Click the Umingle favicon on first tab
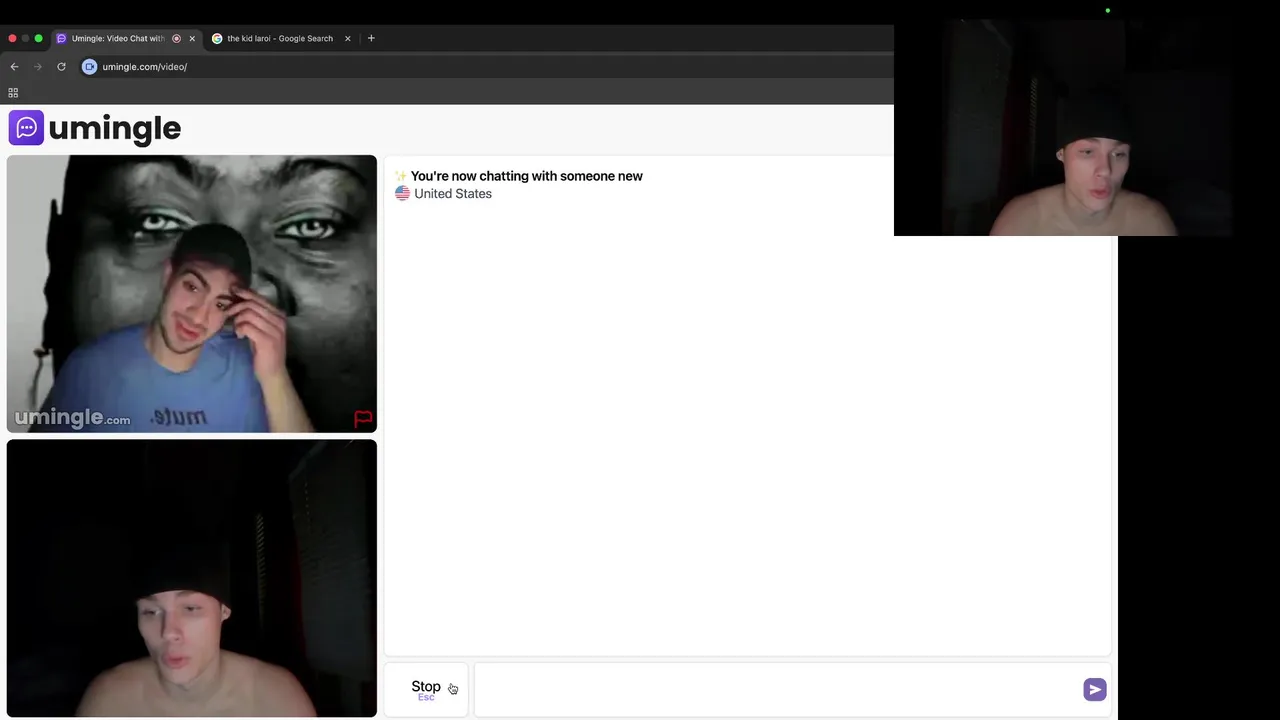 pyautogui.click(x=61, y=38)
